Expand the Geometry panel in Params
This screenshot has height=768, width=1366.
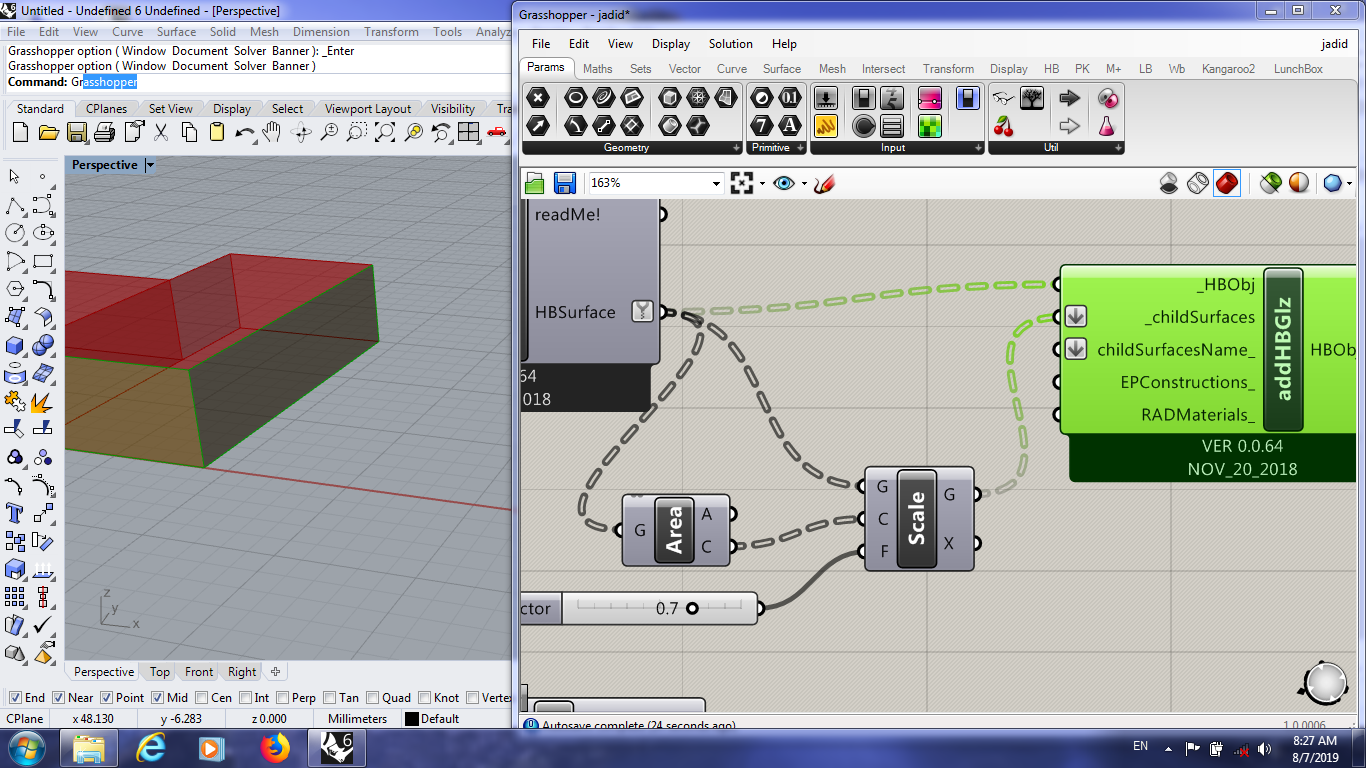pos(735,148)
